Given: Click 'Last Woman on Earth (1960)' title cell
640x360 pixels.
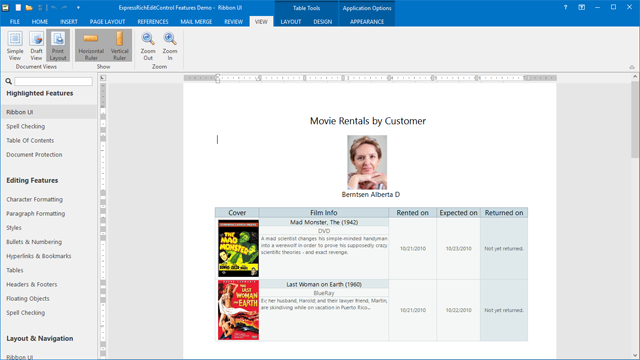Looking at the screenshot, I should tap(324, 284).
